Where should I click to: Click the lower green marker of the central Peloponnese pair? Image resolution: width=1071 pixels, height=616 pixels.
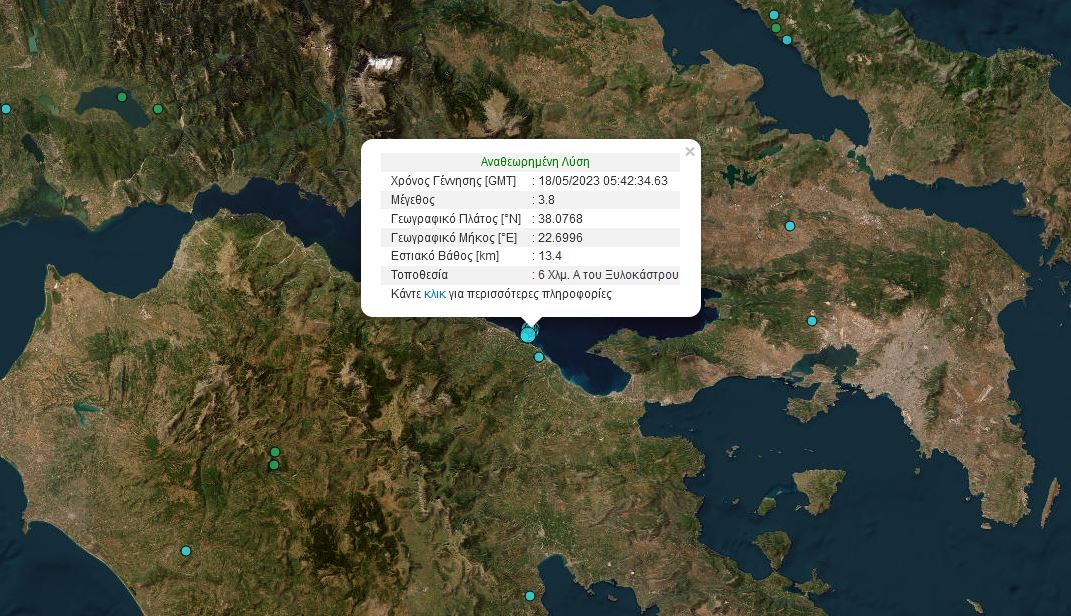point(274,464)
